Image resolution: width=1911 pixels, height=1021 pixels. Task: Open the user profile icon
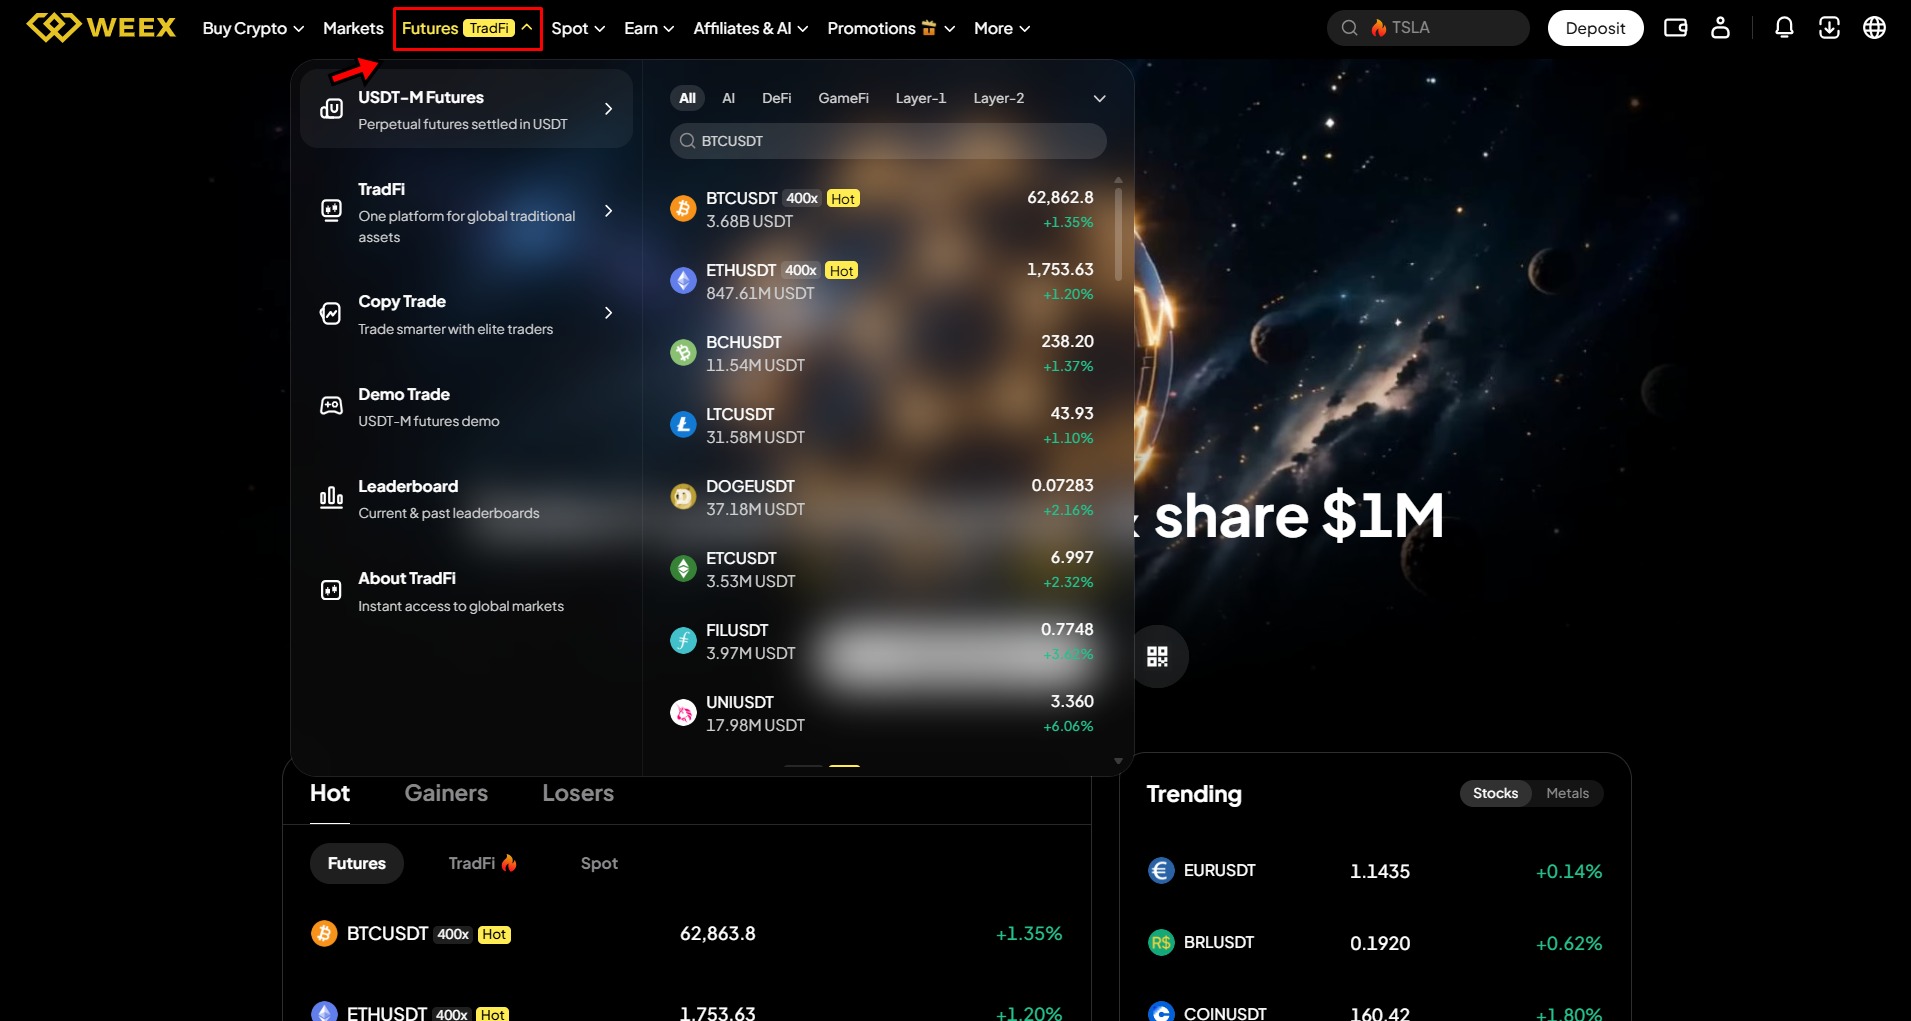click(x=1720, y=28)
